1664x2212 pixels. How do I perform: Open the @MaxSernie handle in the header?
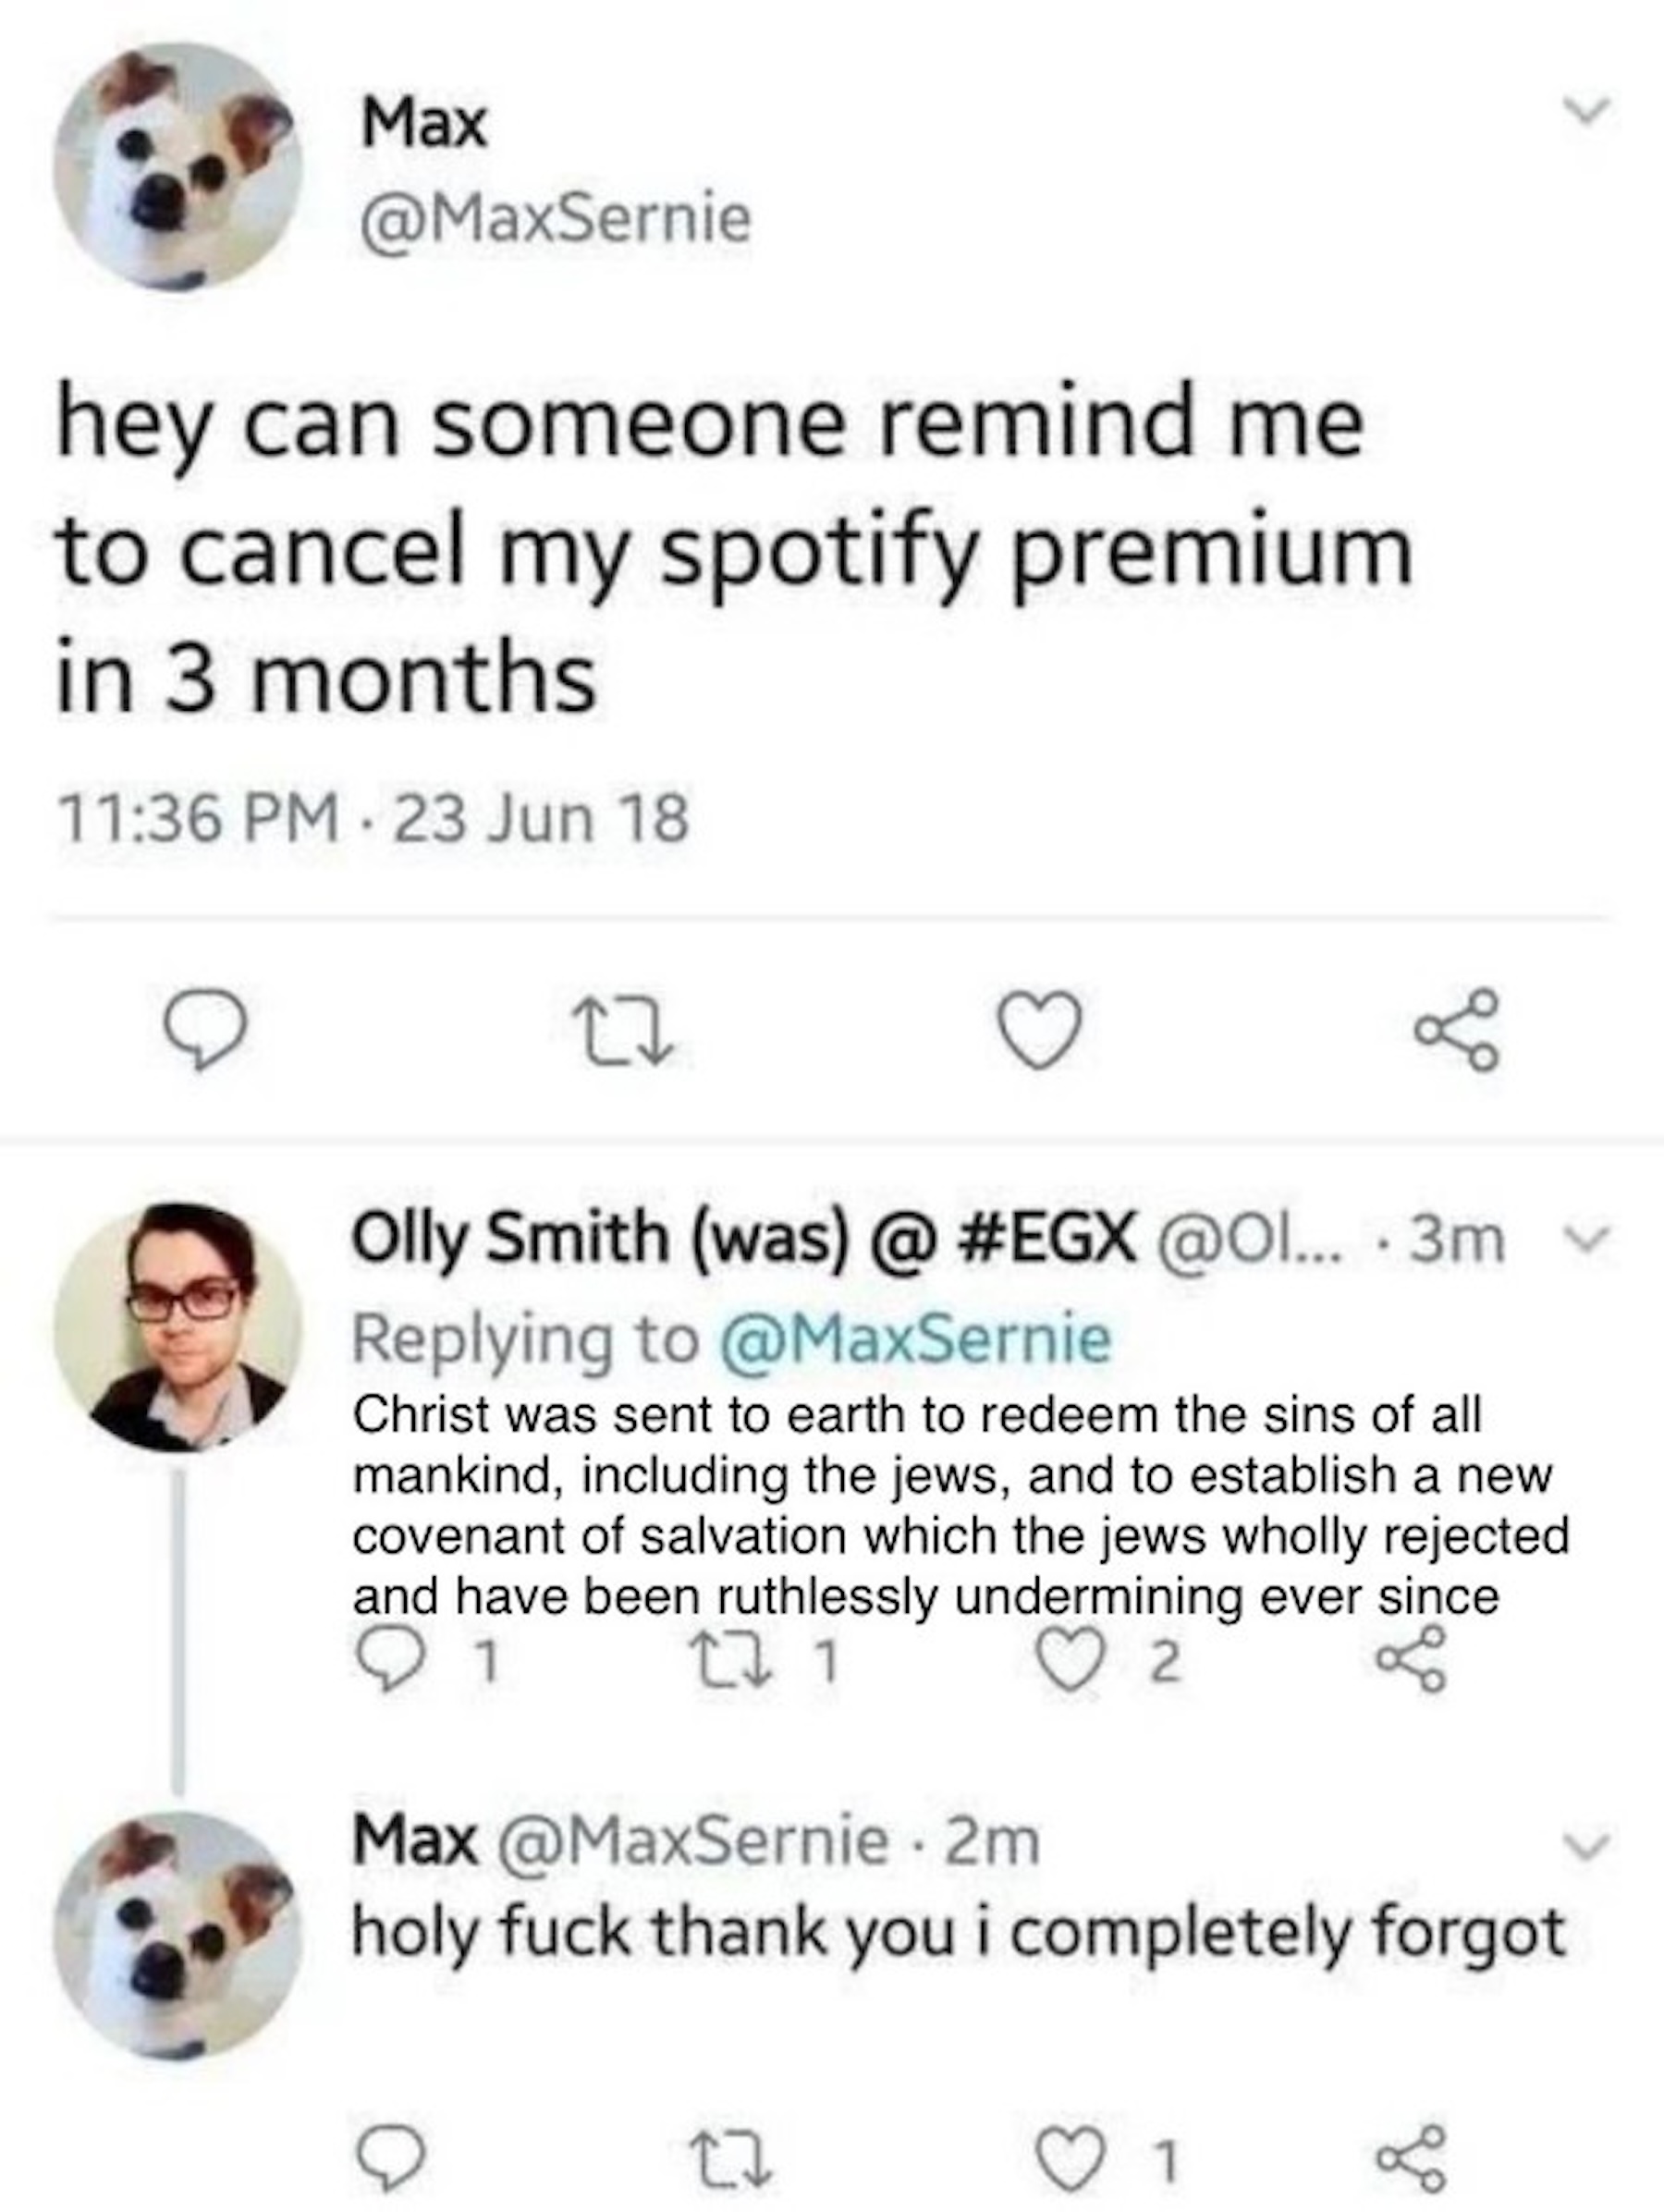pos(555,220)
